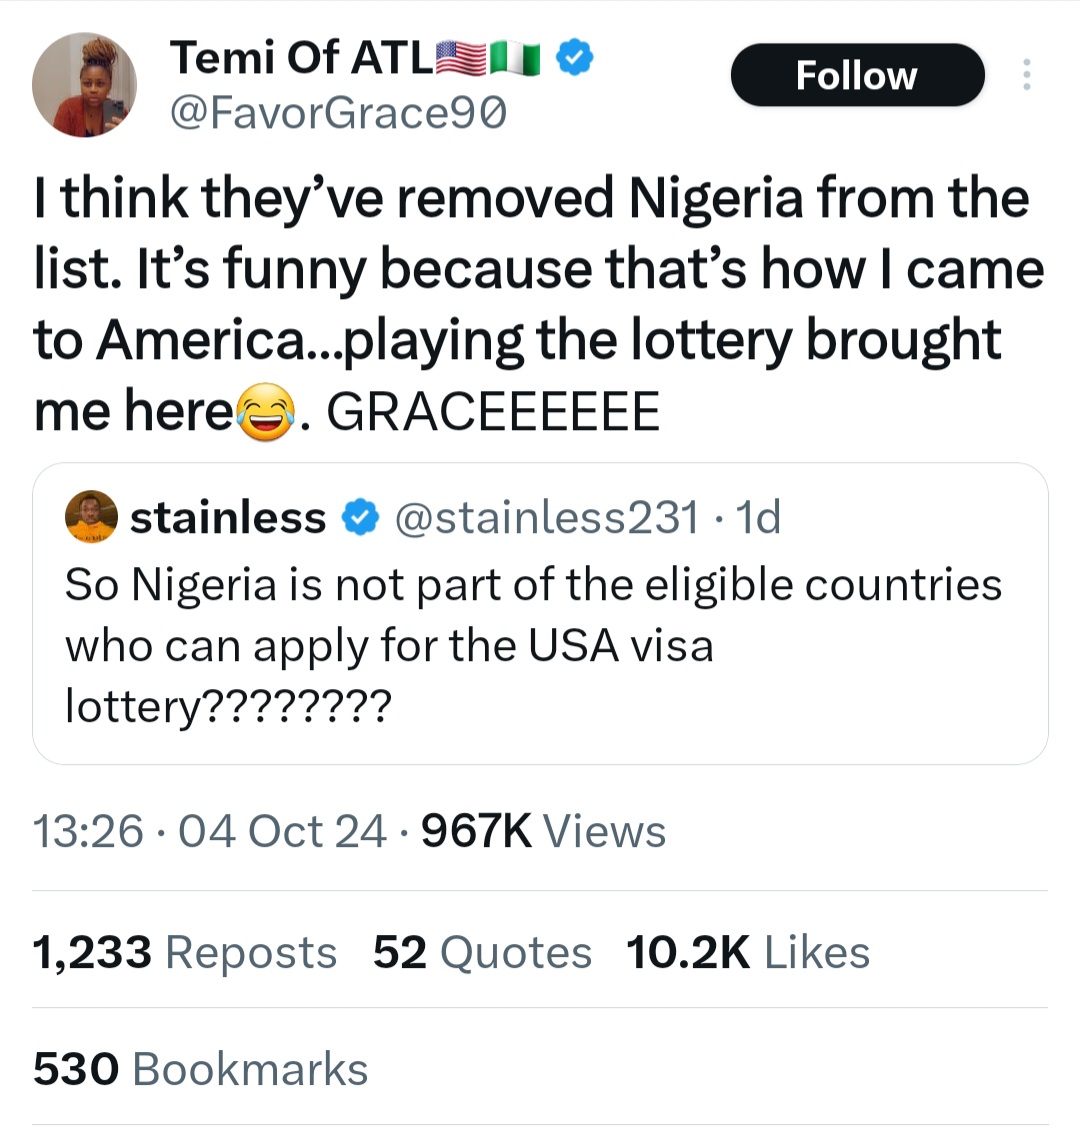The width and height of the screenshot is (1080, 1130).
Task: Click the 1d timestamp on the quoted tweet
Action: (762, 518)
